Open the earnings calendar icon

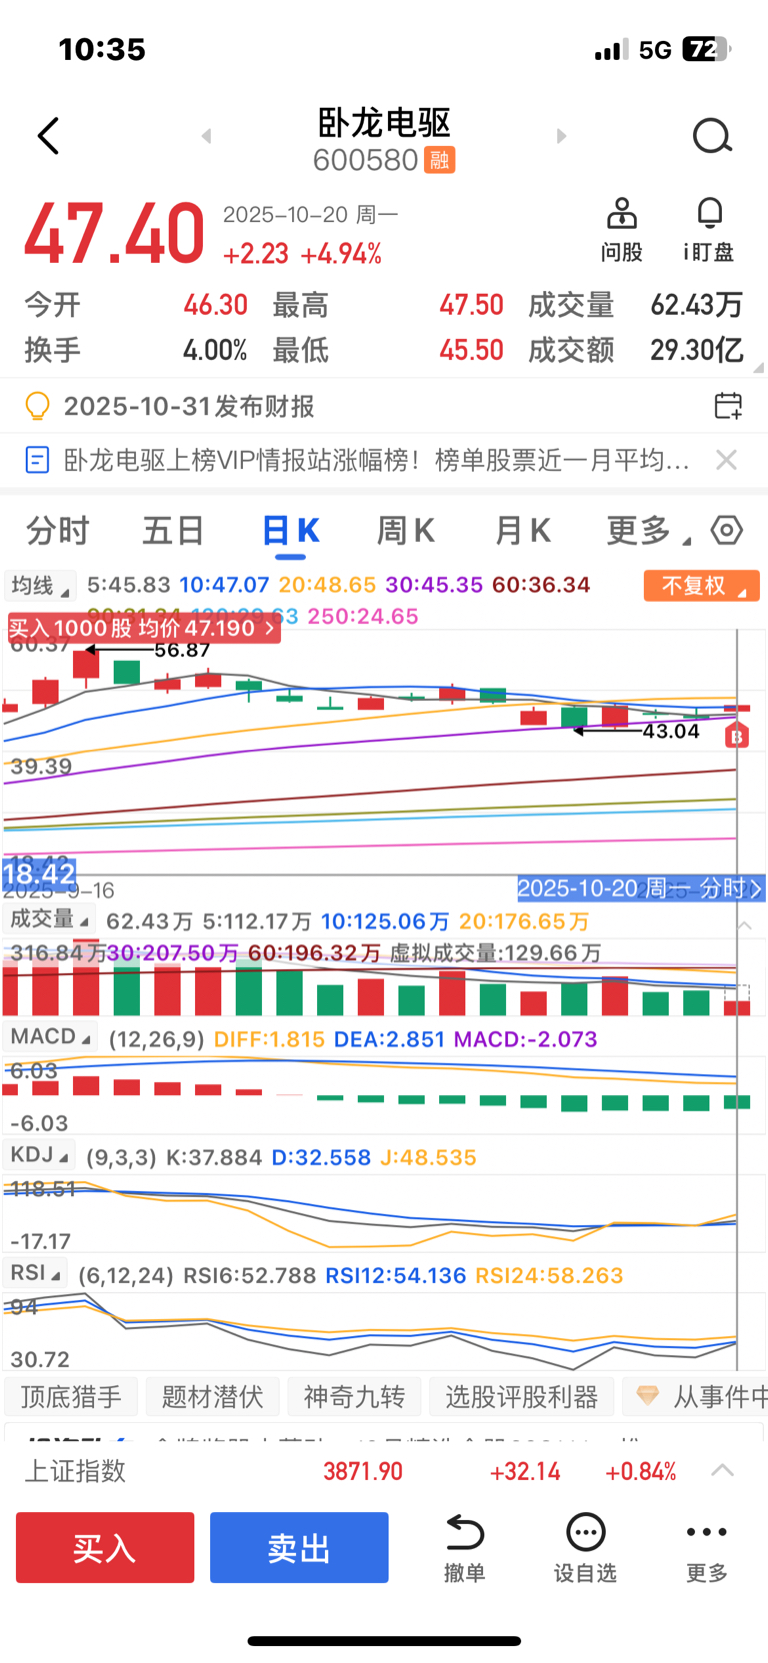[728, 405]
